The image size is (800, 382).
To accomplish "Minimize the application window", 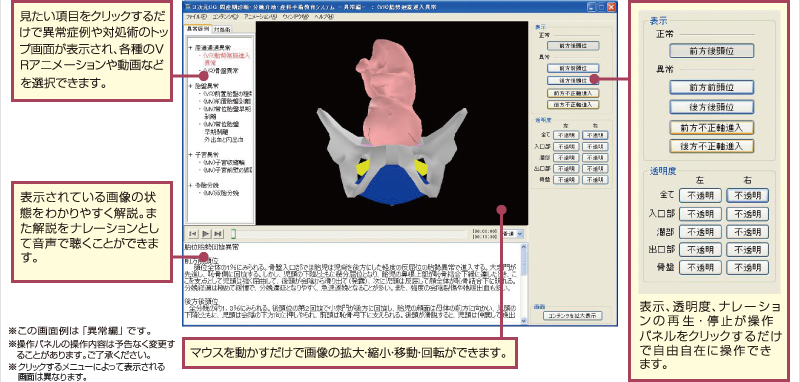I will 592,8.
